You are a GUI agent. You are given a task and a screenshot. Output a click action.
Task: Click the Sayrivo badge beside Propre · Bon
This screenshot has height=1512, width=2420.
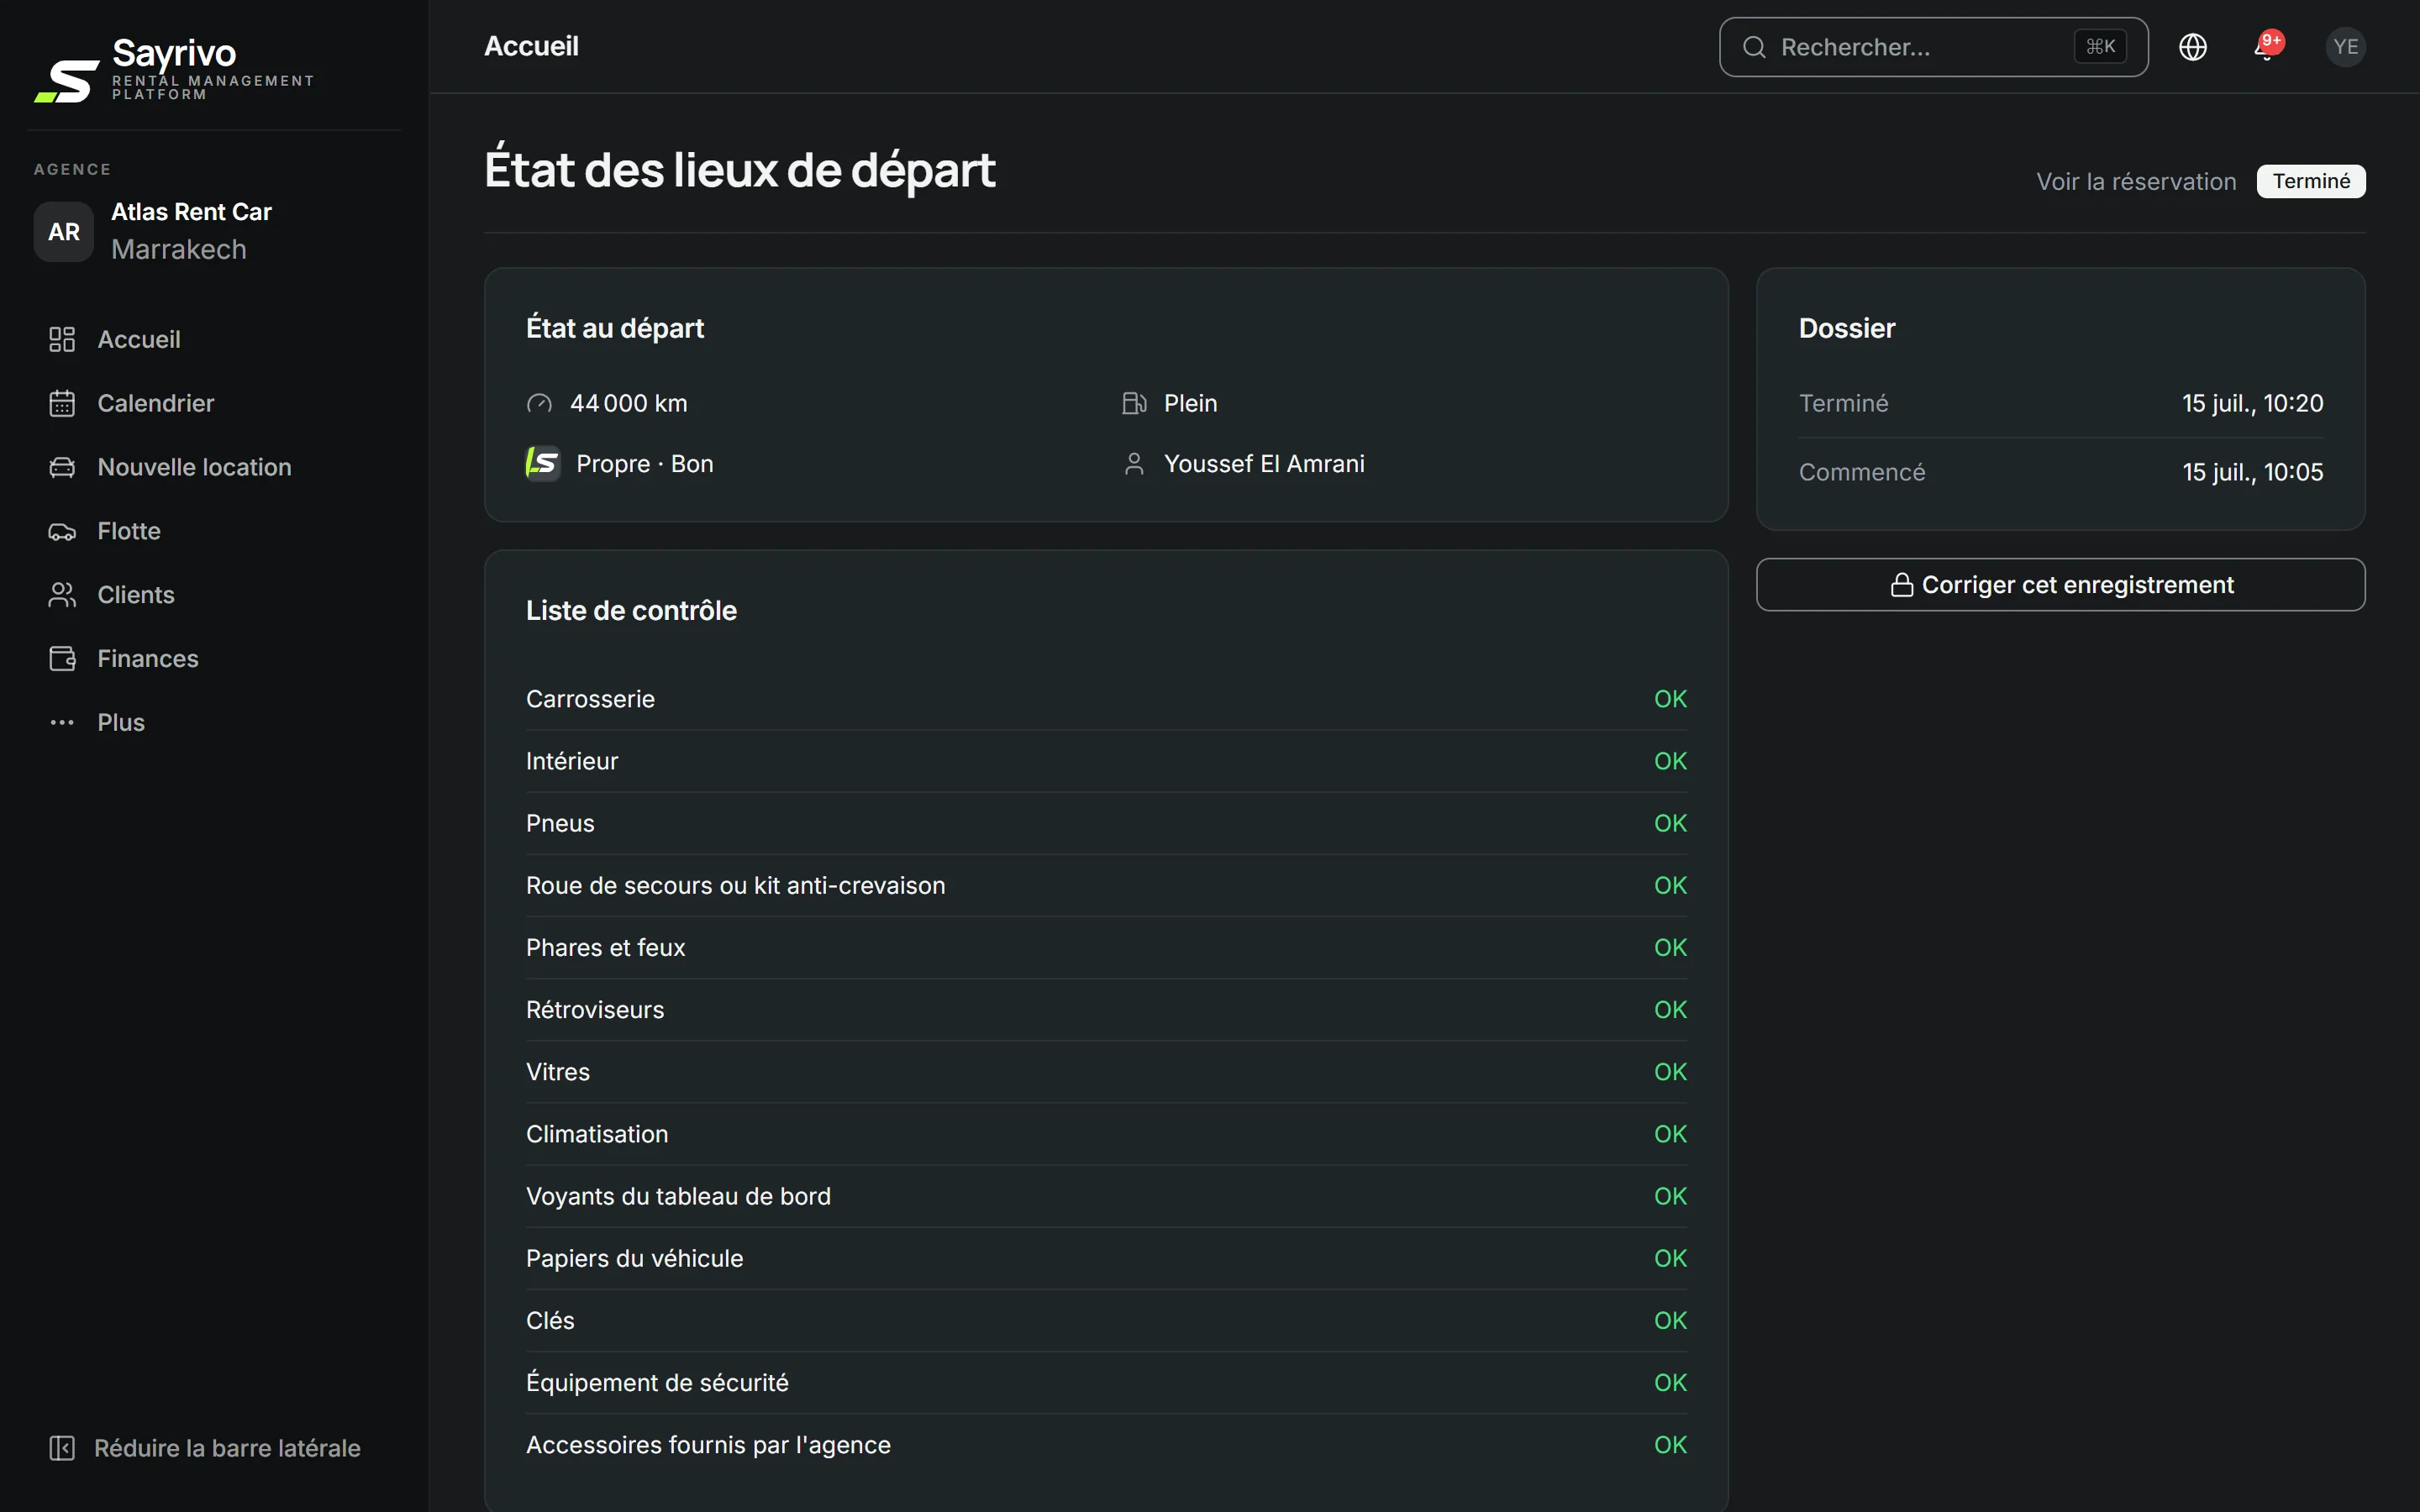(543, 463)
